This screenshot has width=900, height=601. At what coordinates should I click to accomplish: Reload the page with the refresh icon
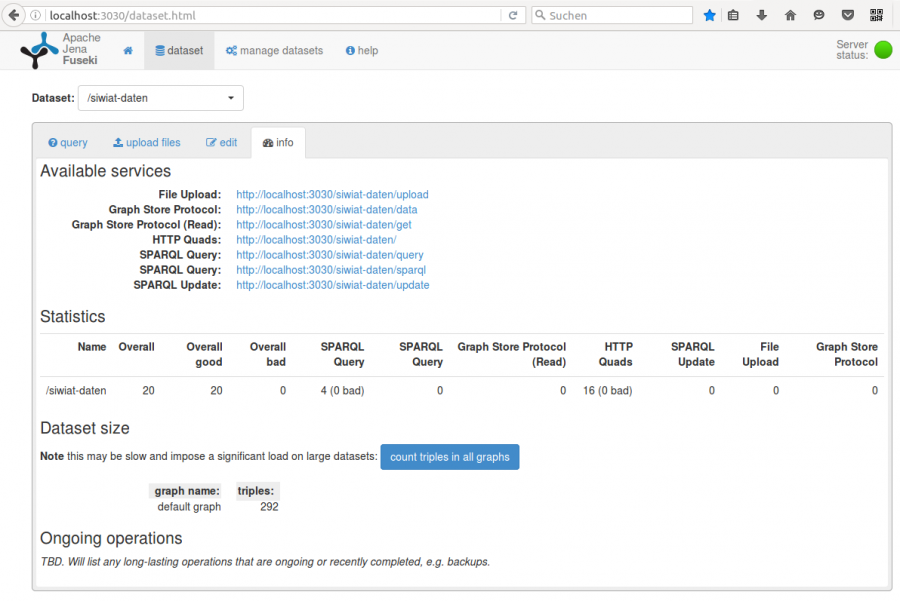(513, 15)
